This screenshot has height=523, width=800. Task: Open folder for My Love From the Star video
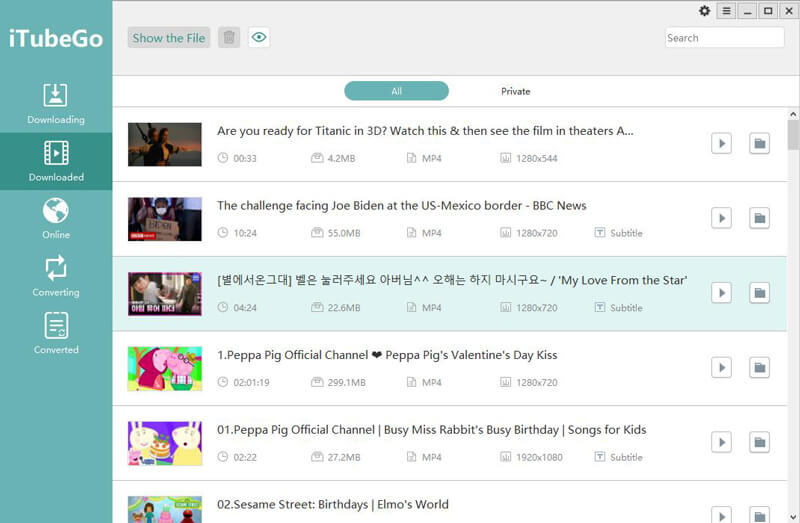(x=759, y=293)
